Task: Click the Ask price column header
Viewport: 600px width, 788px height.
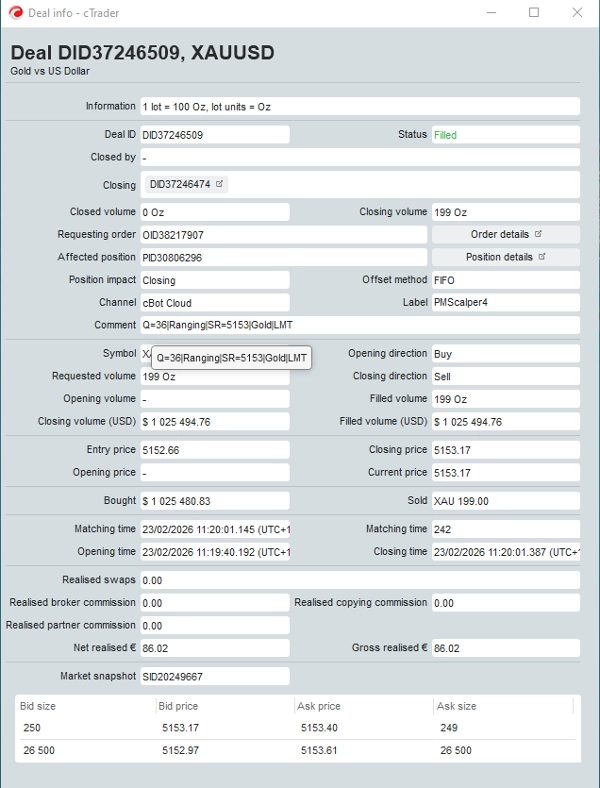Action: click(x=321, y=706)
